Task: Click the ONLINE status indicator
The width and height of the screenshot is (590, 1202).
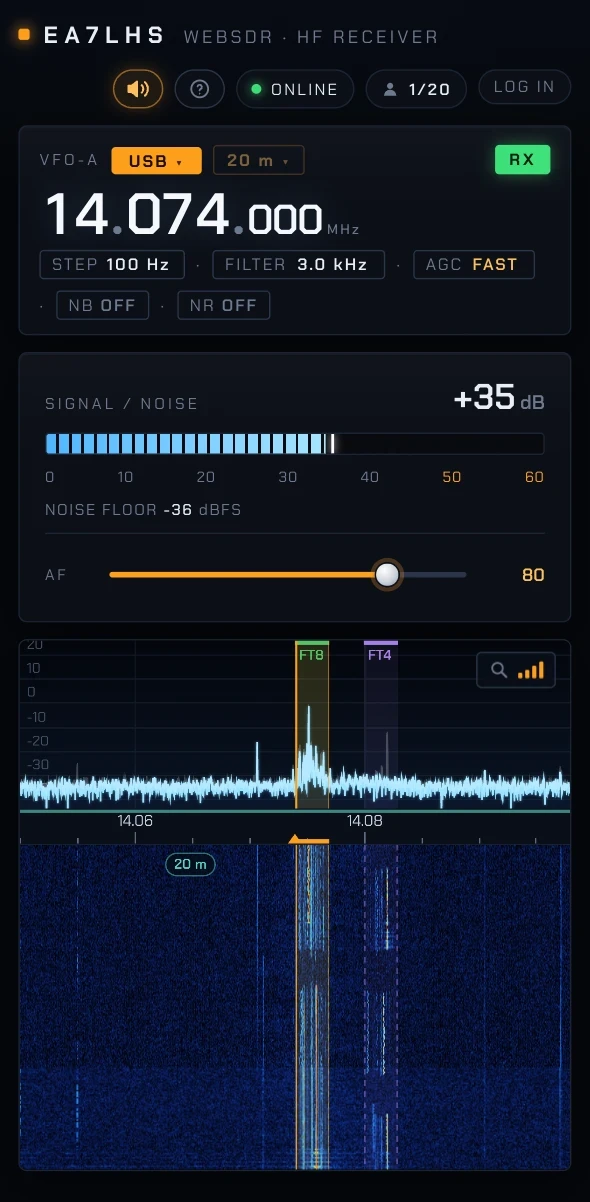Action: tap(295, 89)
